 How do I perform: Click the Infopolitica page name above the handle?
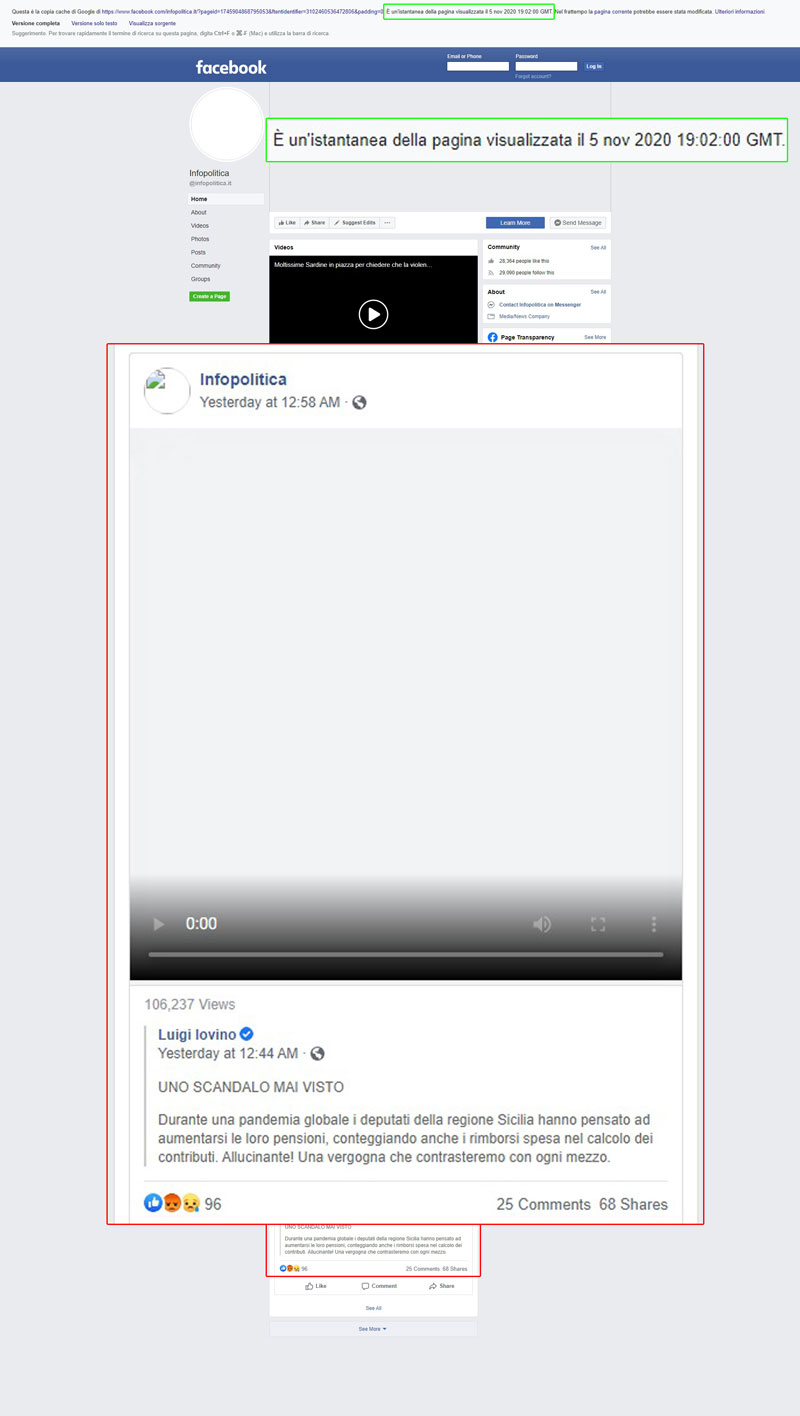click(x=209, y=173)
